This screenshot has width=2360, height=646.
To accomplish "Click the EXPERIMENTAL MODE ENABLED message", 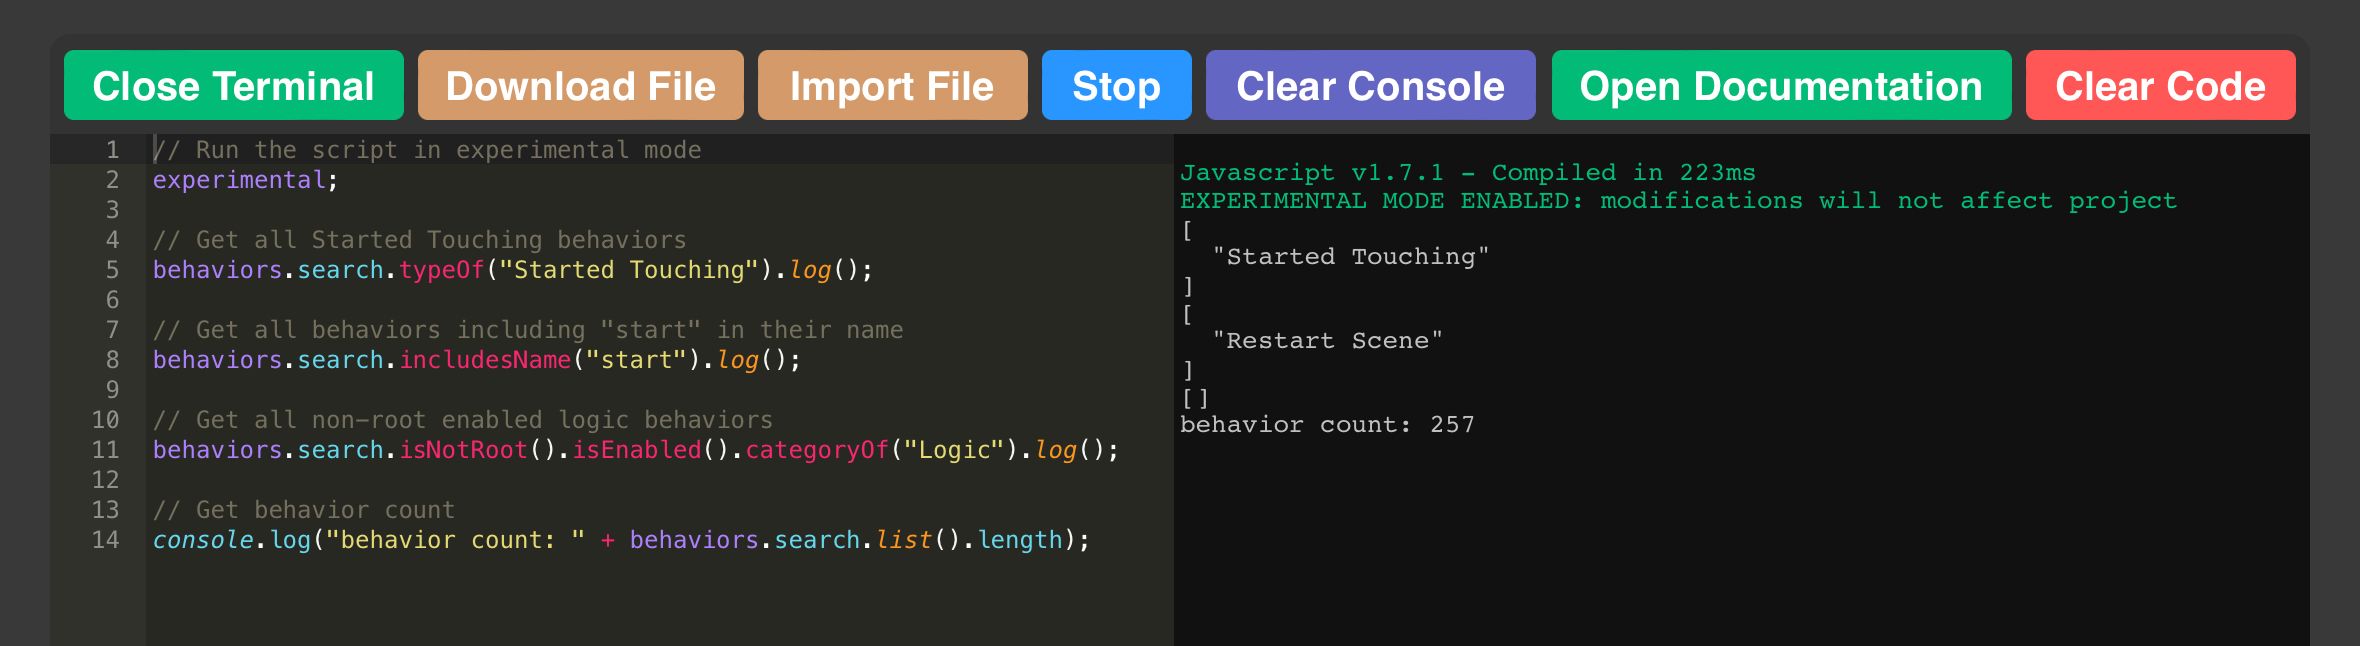I will (1678, 201).
